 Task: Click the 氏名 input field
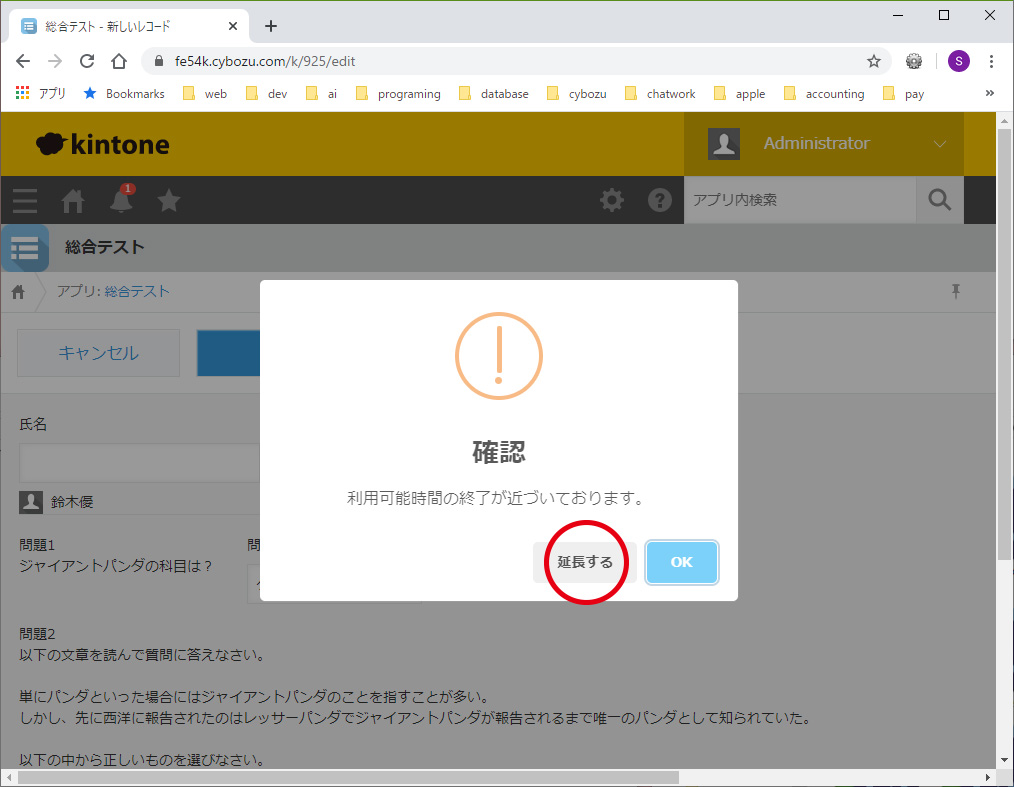(x=139, y=462)
